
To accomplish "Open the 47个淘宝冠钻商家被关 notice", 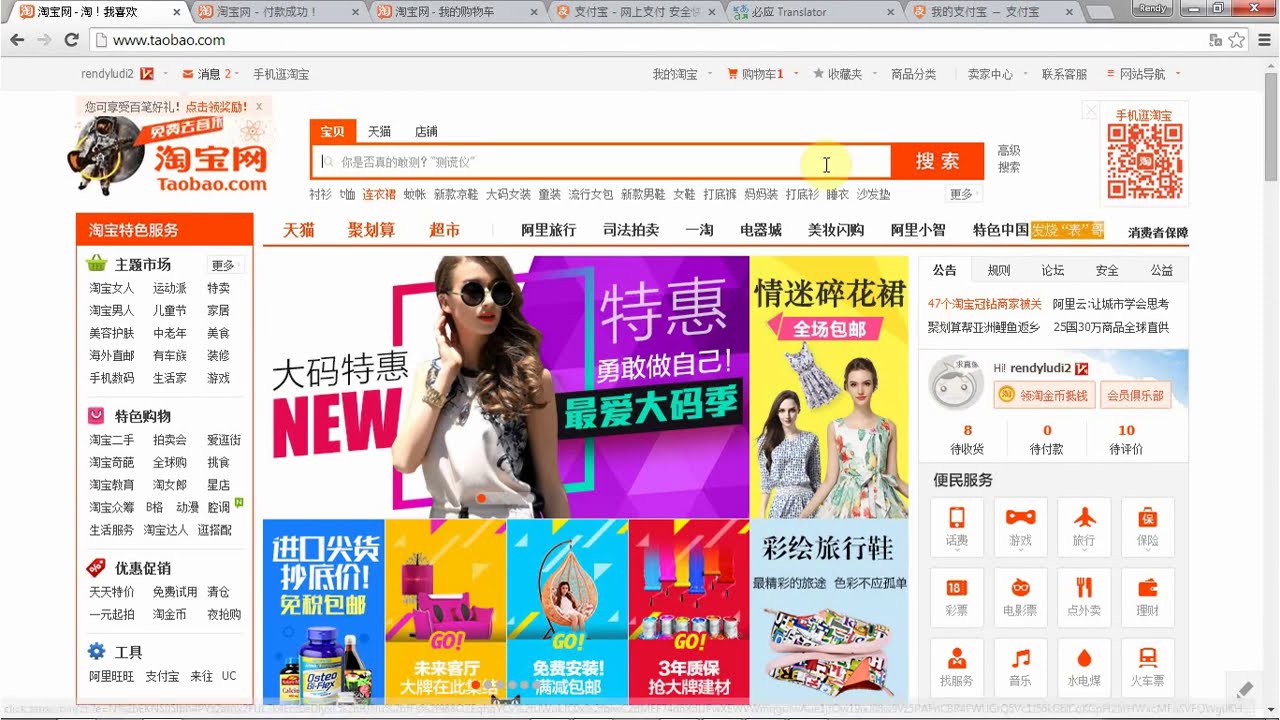I will [984, 304].
